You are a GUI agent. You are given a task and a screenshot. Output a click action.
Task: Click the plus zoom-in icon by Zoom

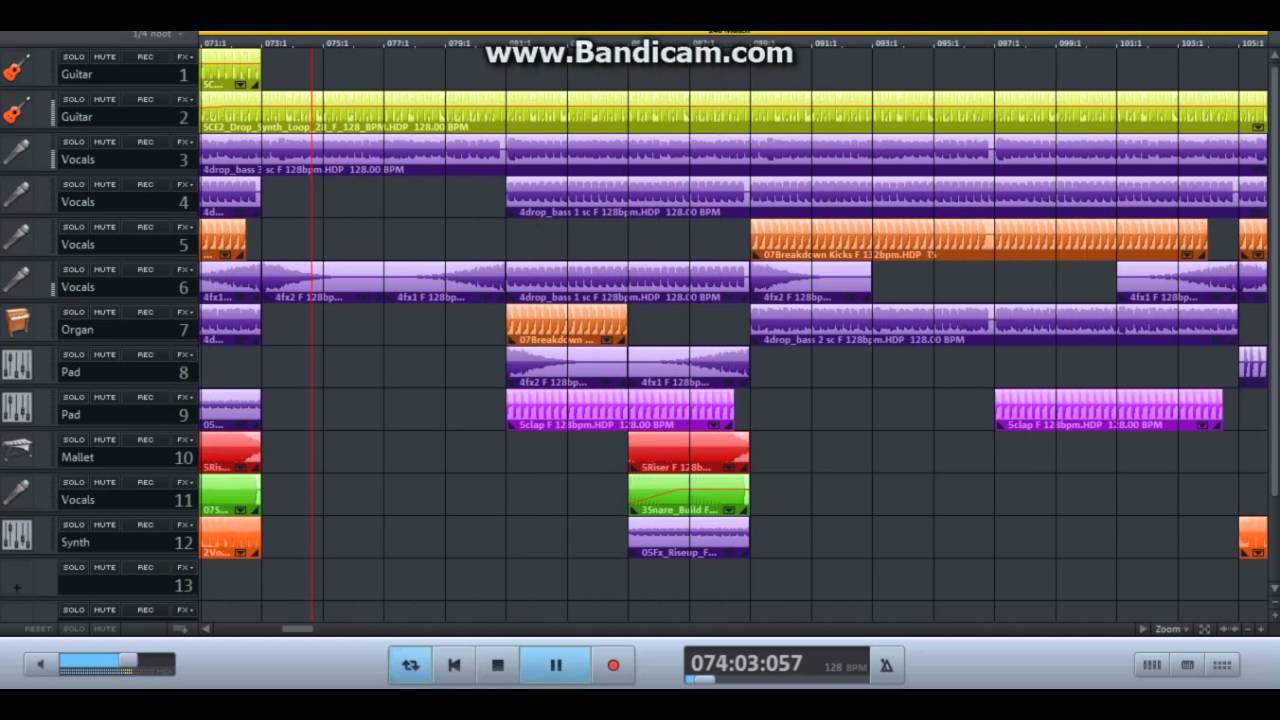(x=1260, y=629)
